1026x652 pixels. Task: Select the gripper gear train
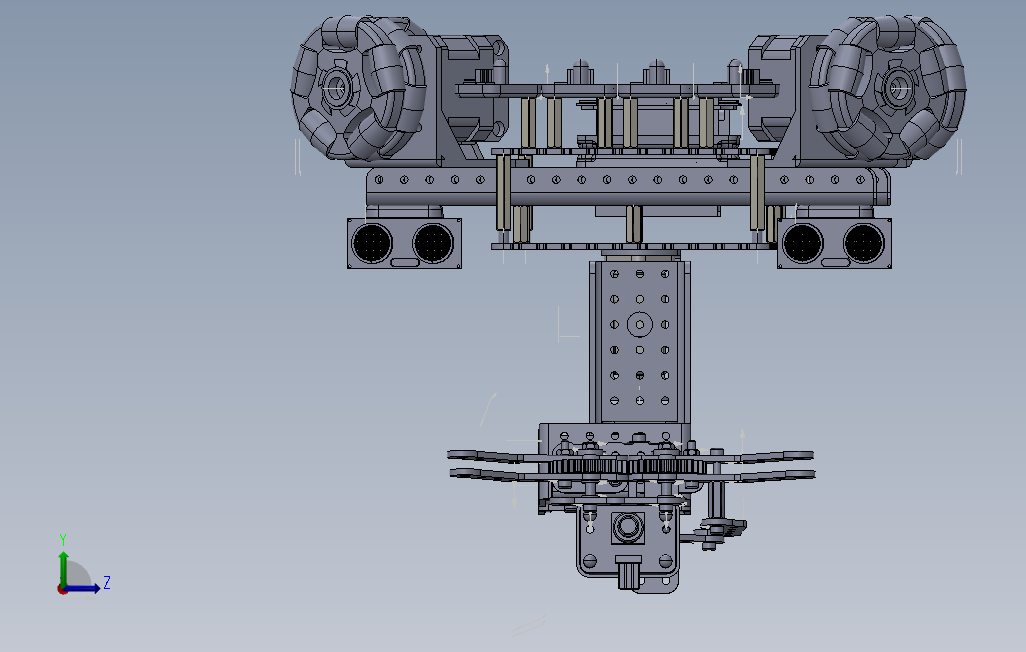click(627, 467)
